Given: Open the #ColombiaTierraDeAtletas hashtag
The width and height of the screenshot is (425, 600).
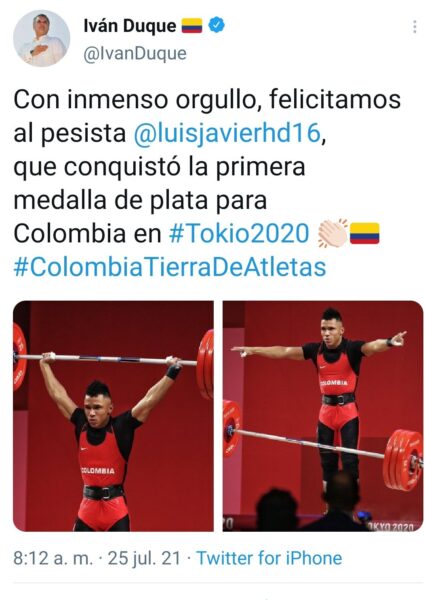Looking at the screenshot, I should pyautogui.click(x=170, y=267).
